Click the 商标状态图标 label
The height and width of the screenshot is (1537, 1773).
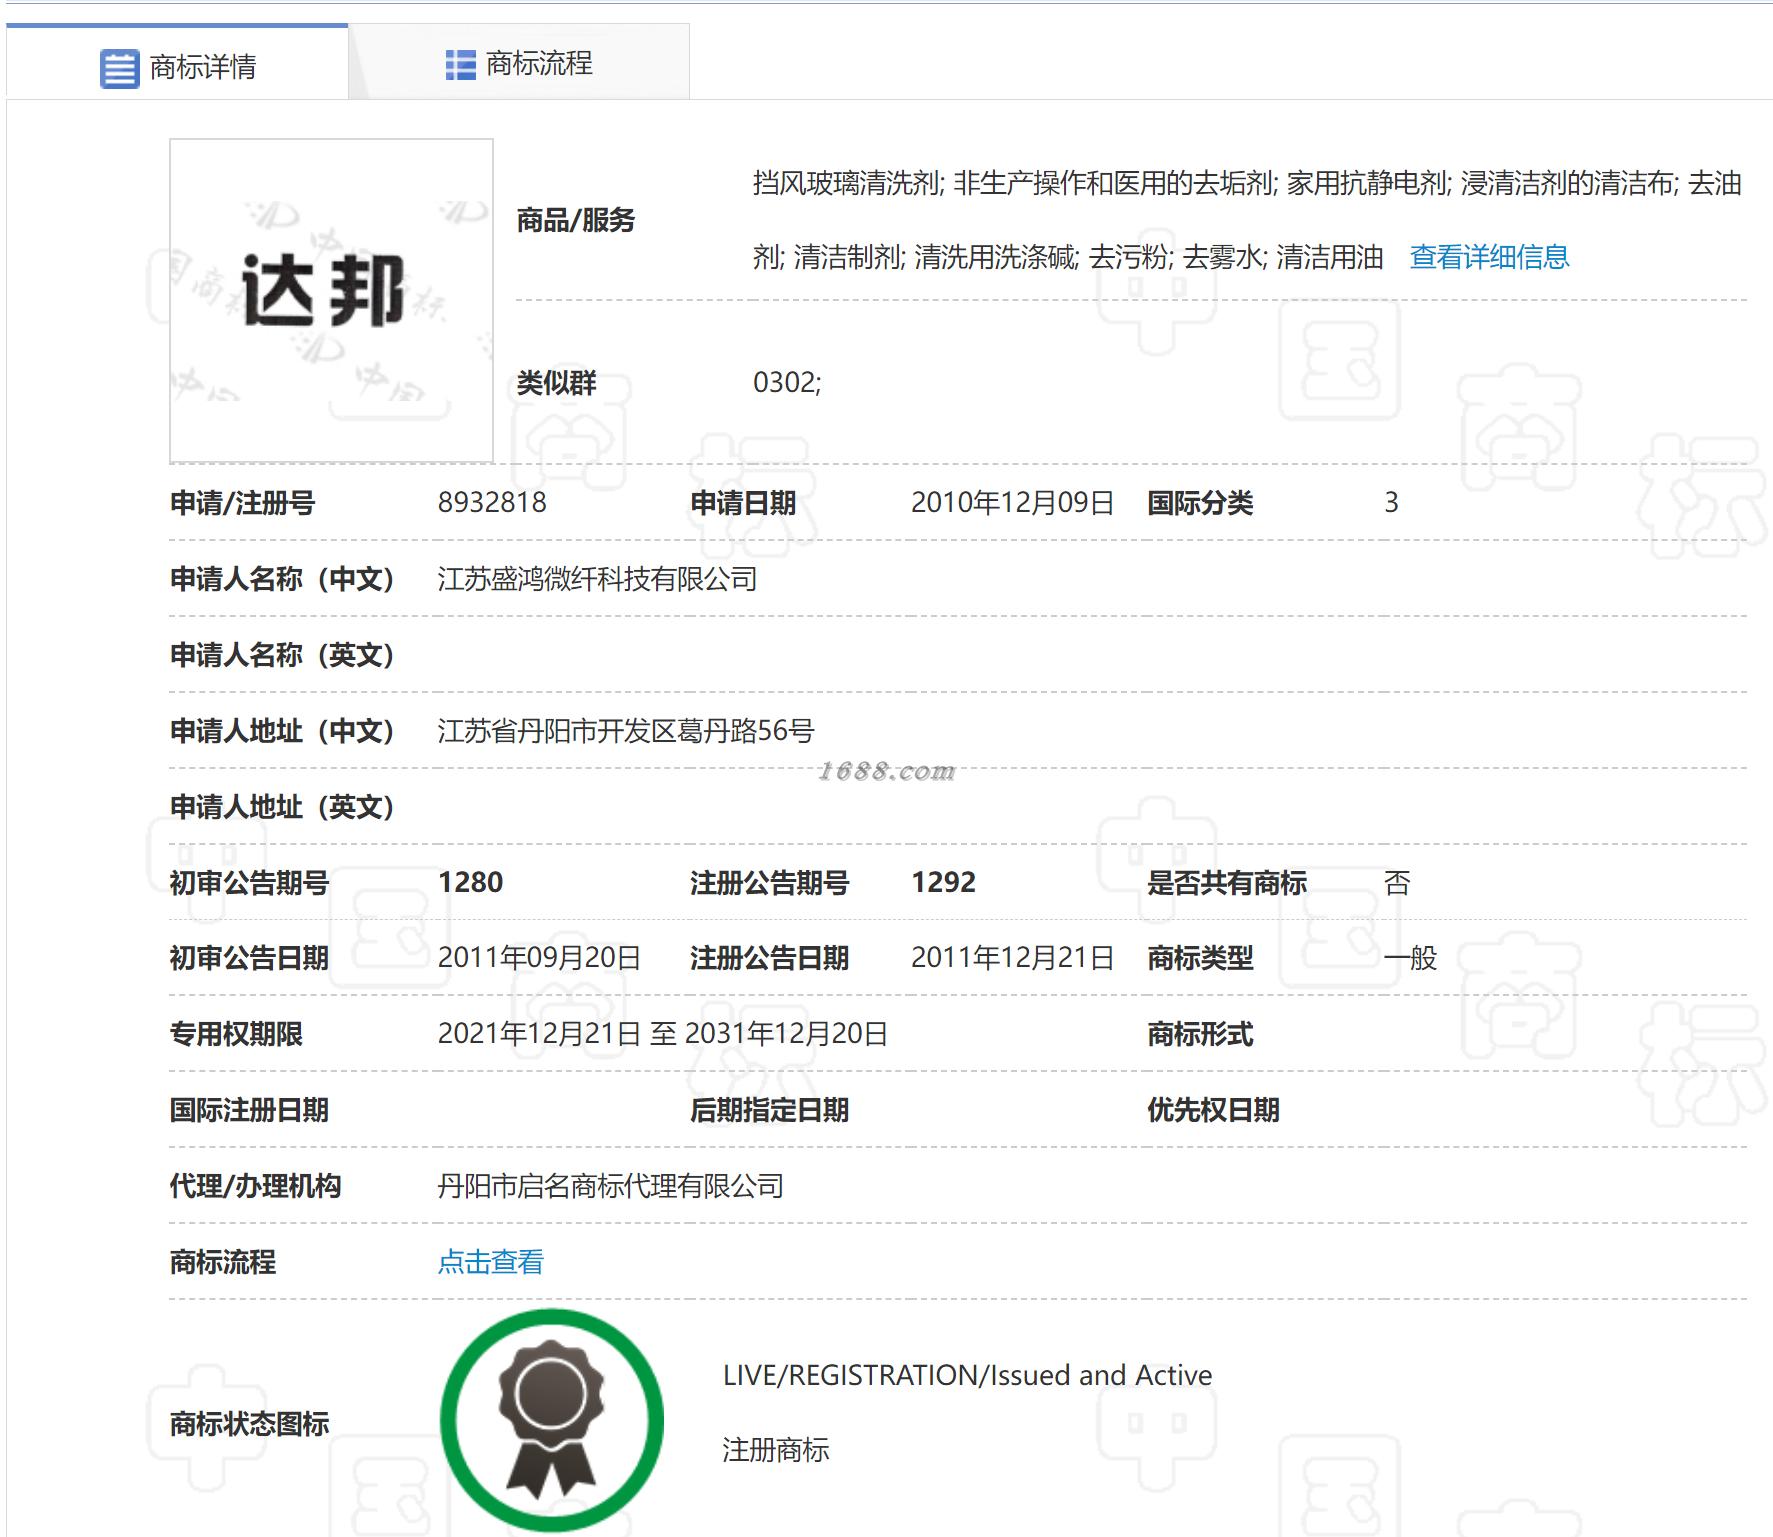click(x=249, y=1423)
